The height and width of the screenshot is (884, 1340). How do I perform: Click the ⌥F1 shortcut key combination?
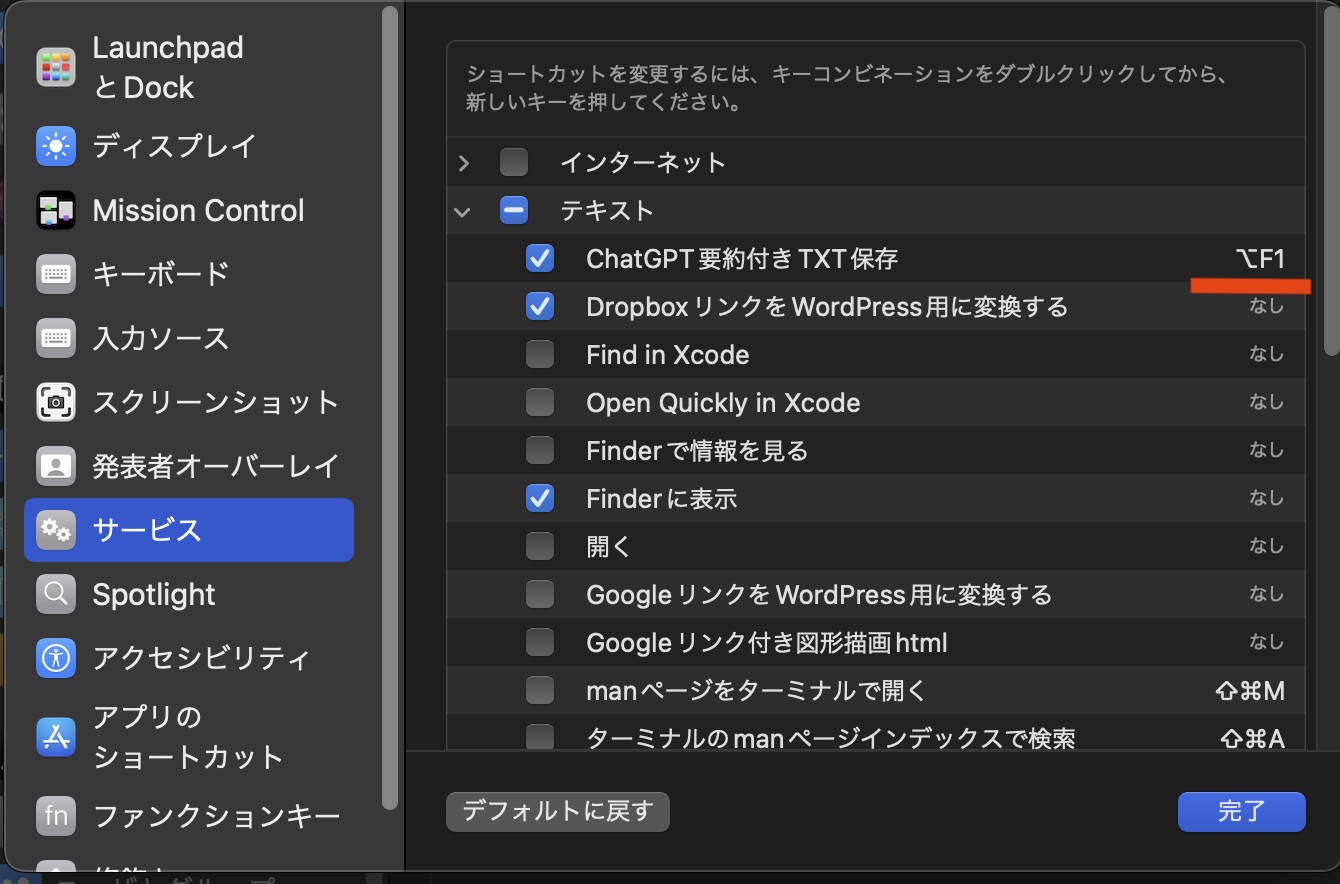tap(1259, 260)
